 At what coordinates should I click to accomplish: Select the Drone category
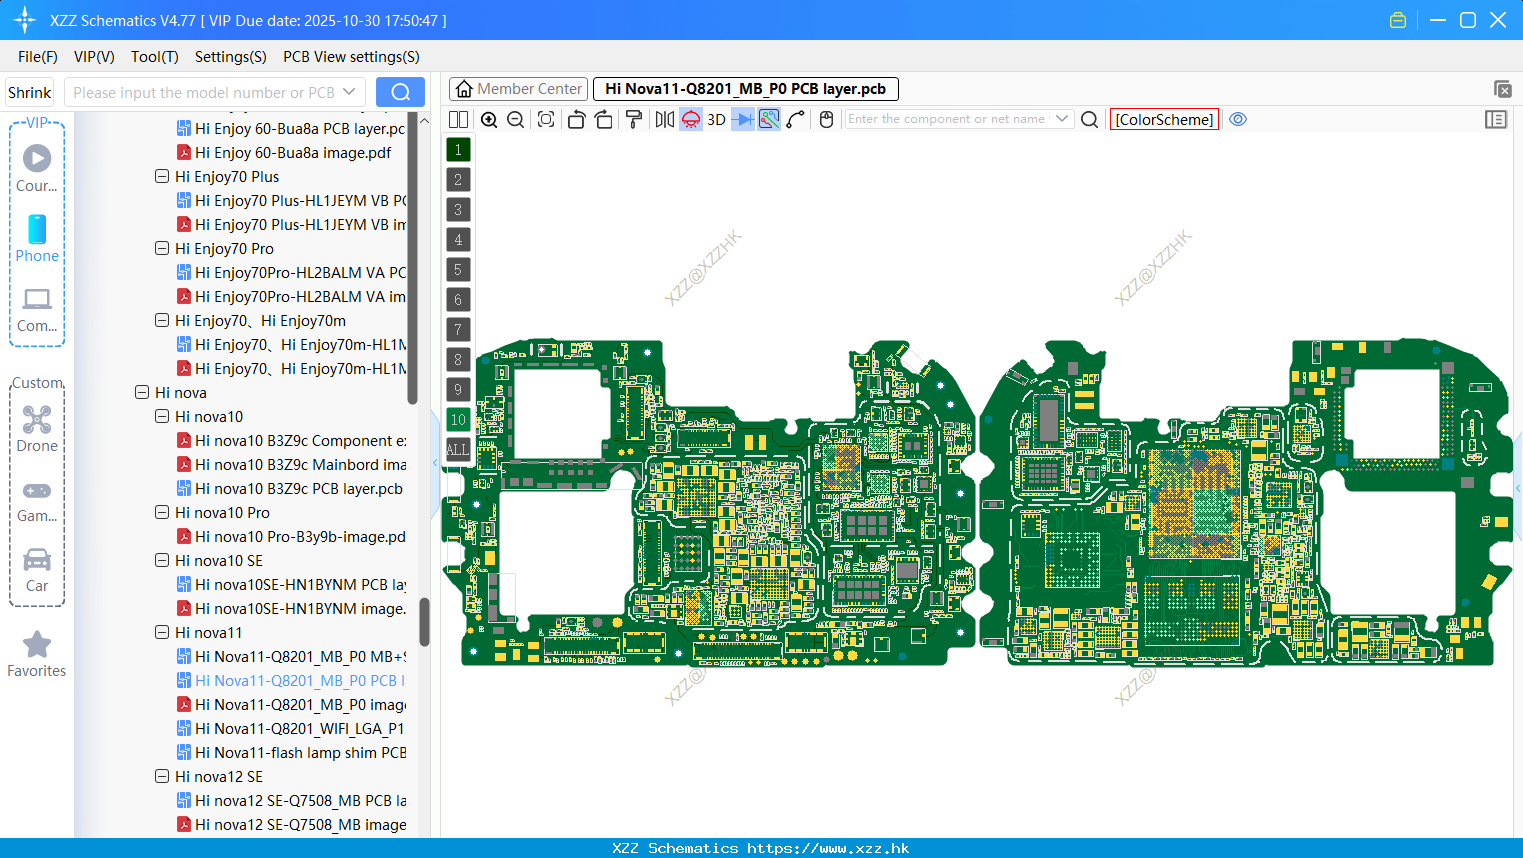click(x=37, y=429)
